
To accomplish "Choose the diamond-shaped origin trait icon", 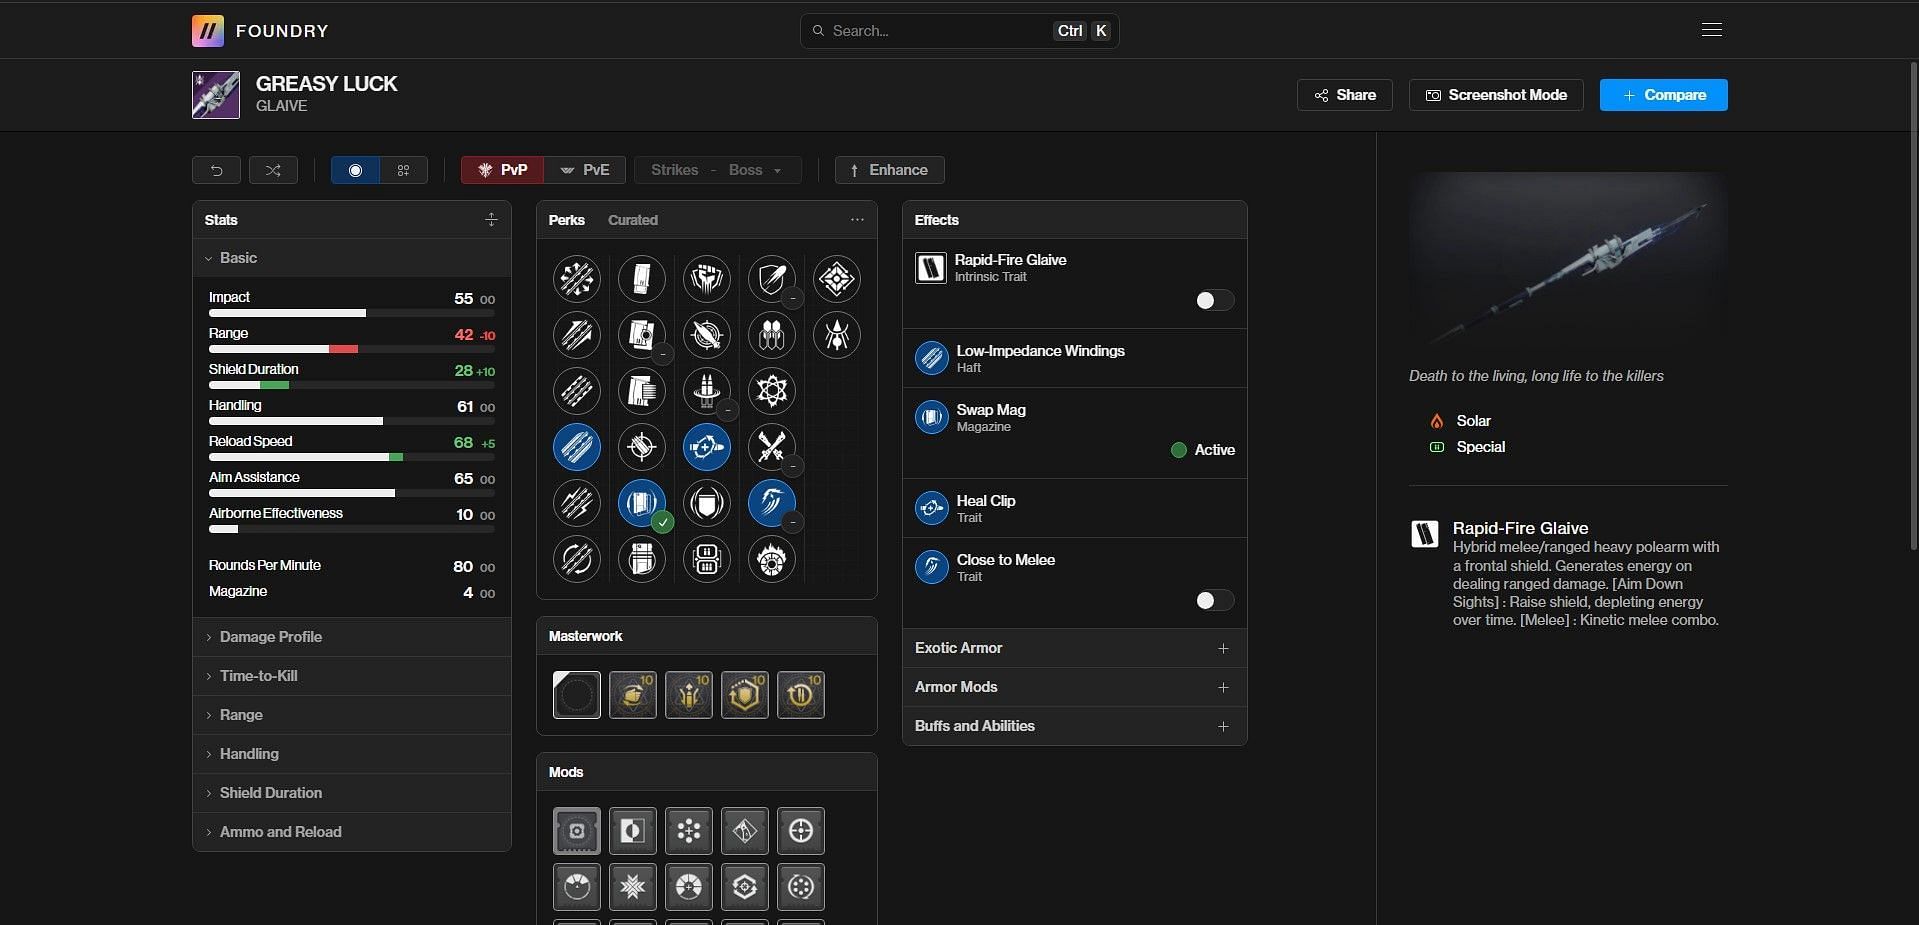I will (x=836, y=279).
